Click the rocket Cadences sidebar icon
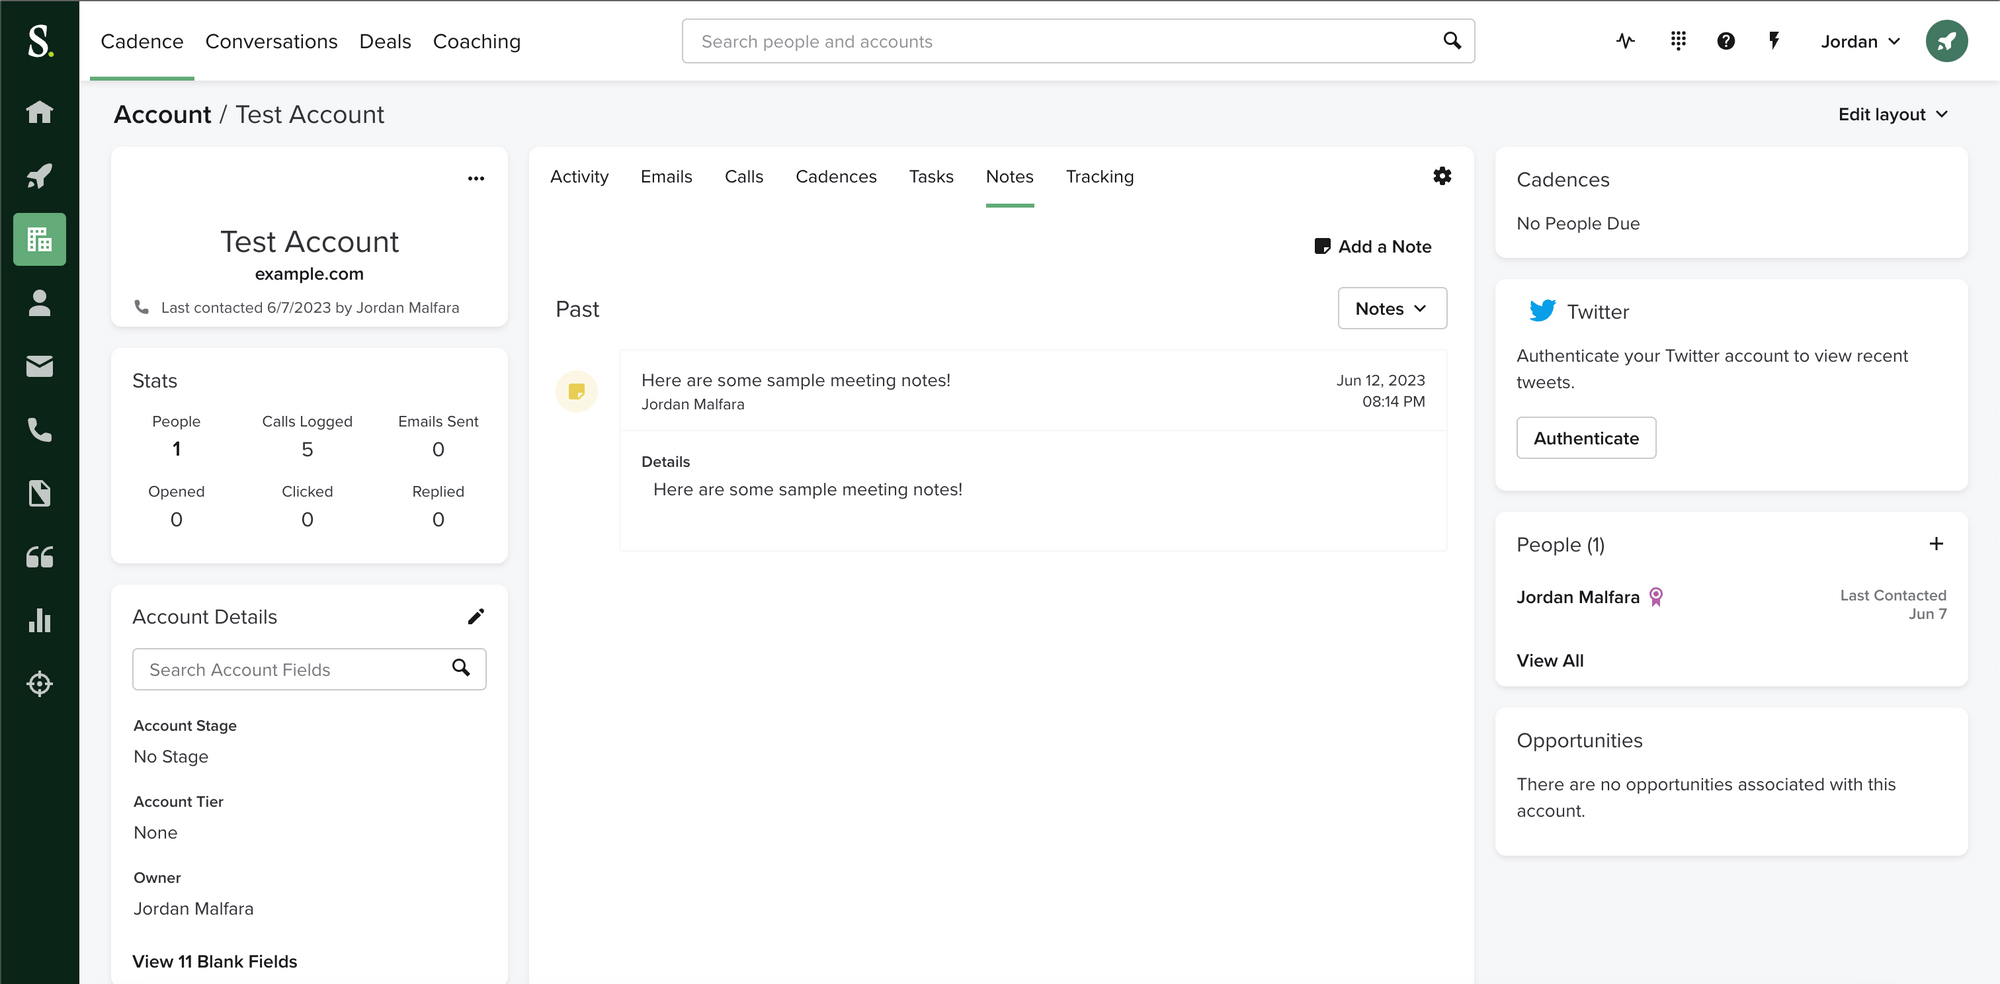Image resolution: width=2000 pixels, height=984 pixels. pos(39,176)
